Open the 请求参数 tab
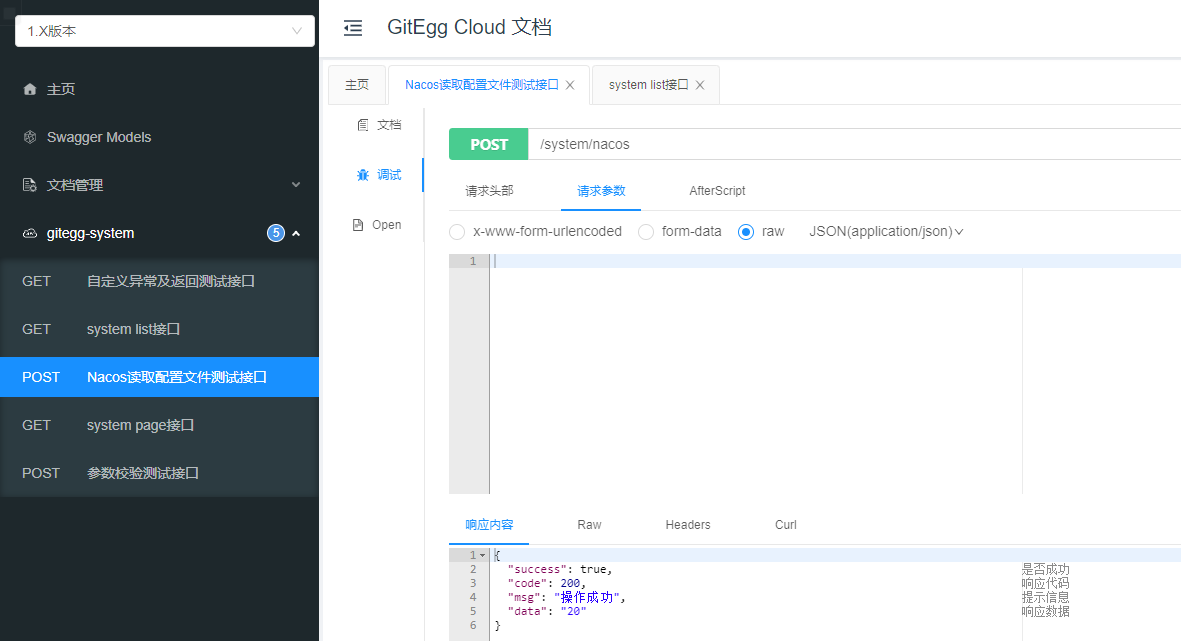Viewport: 1181px width, 641px height. pyautogui.click(x=601, y=191)
